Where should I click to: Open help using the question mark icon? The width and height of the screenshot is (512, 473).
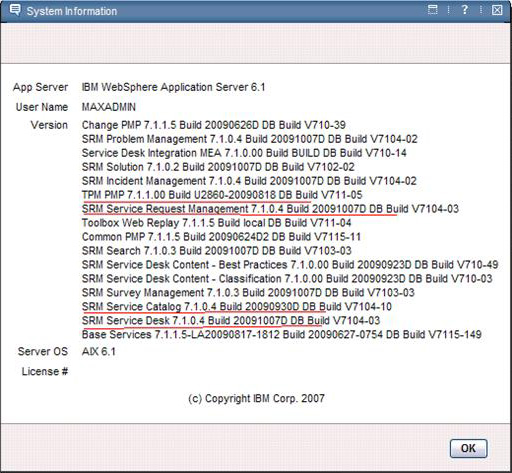click(x=464, y=10)
